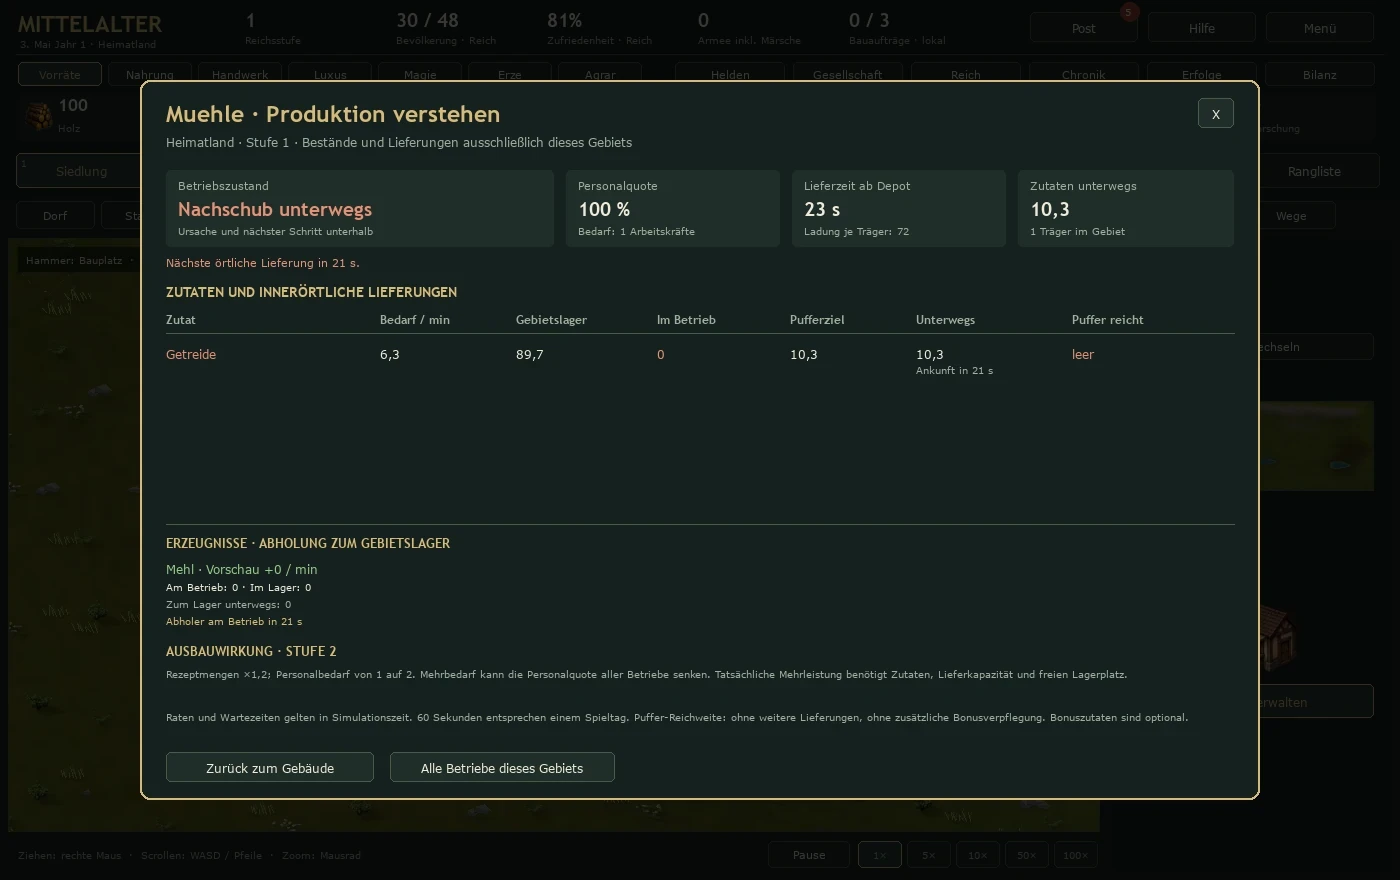Open the Rangliste button
1400x880 pixels.
pos(1314,171)
